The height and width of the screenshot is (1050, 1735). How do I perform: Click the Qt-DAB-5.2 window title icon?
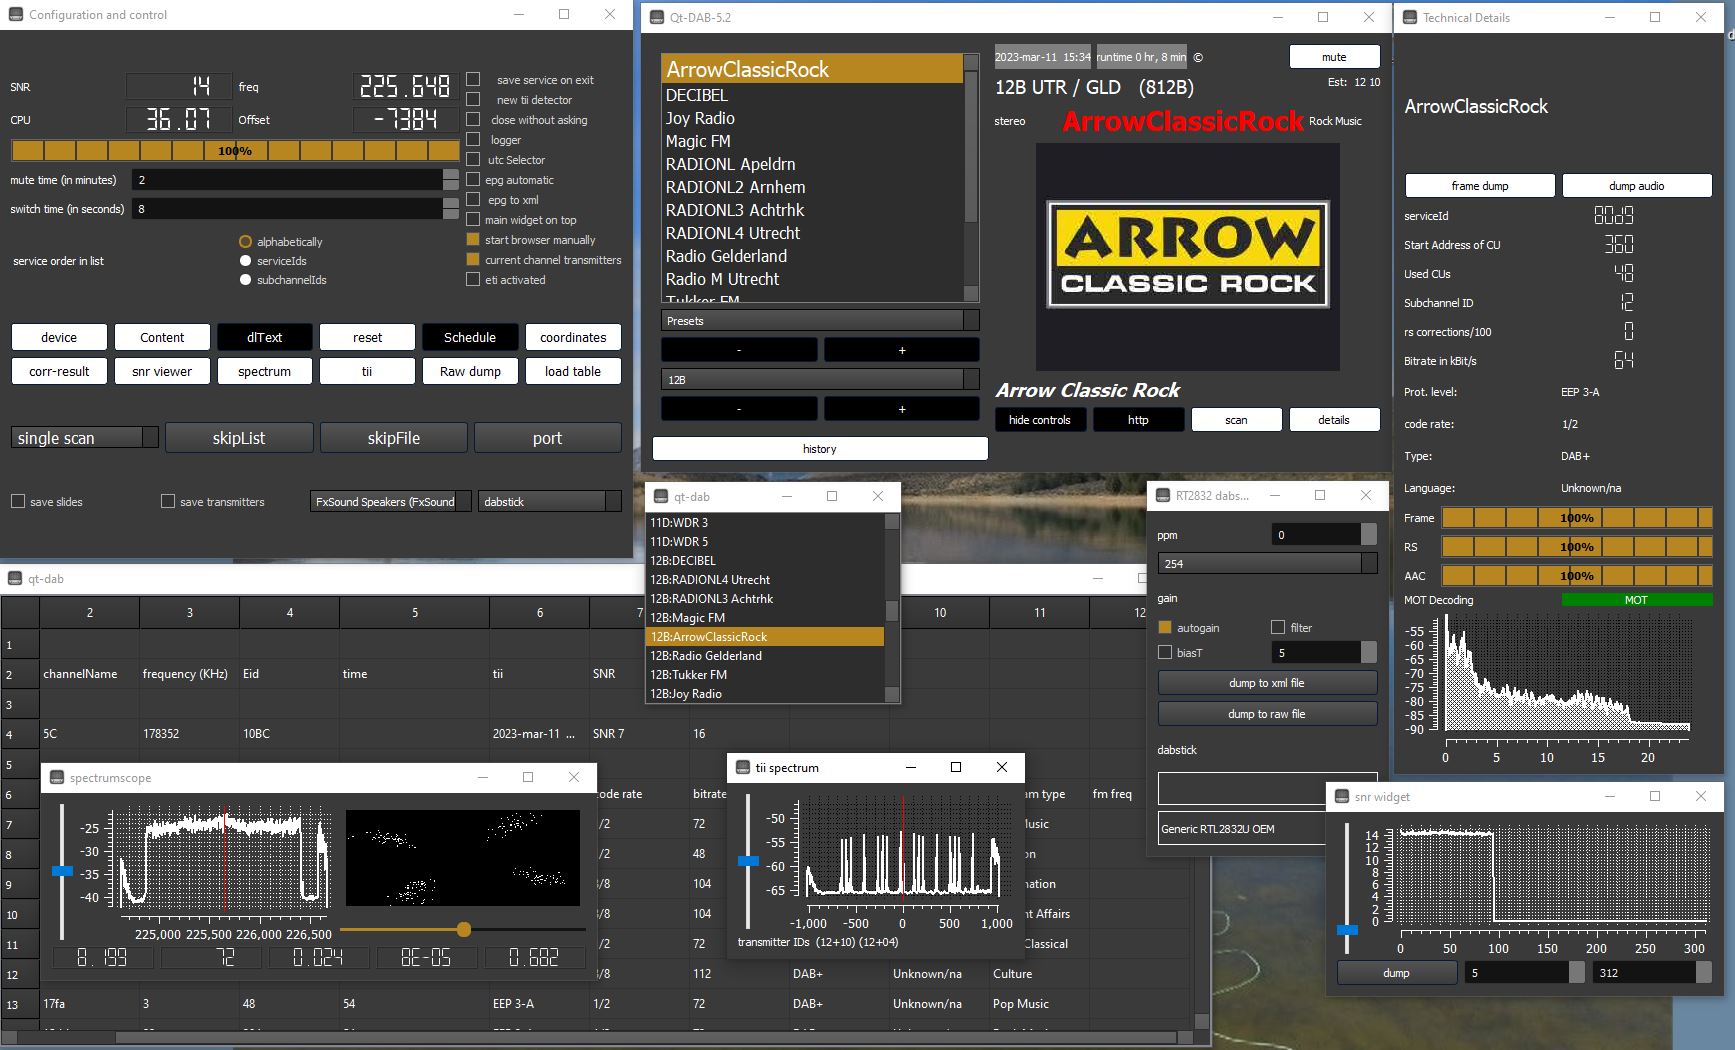[657, 17]
